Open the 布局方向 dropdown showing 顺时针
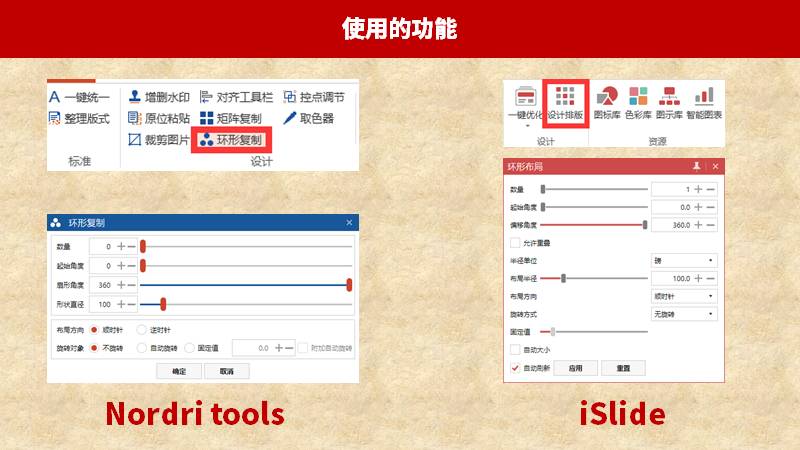The width and height of the screenshot is (800, 450). tap(684, 296)
